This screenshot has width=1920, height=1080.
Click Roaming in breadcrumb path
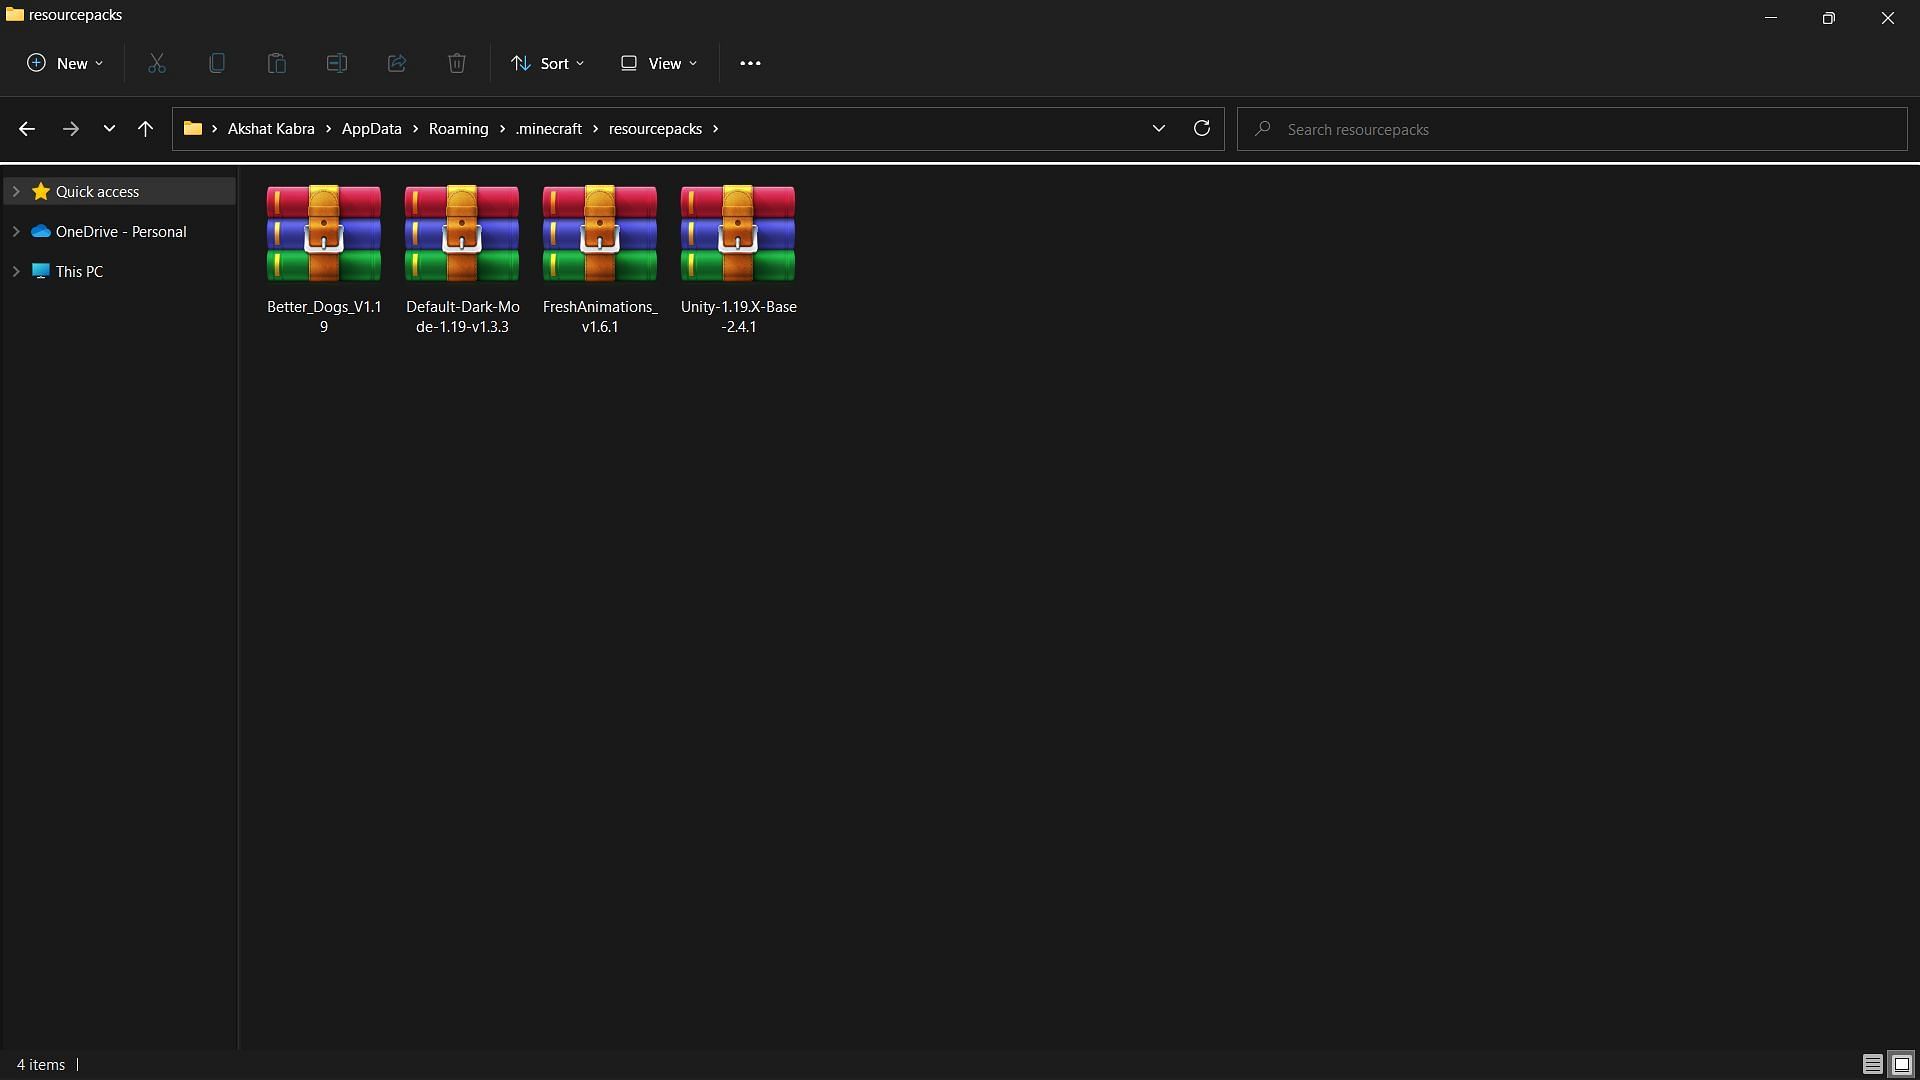459,129
